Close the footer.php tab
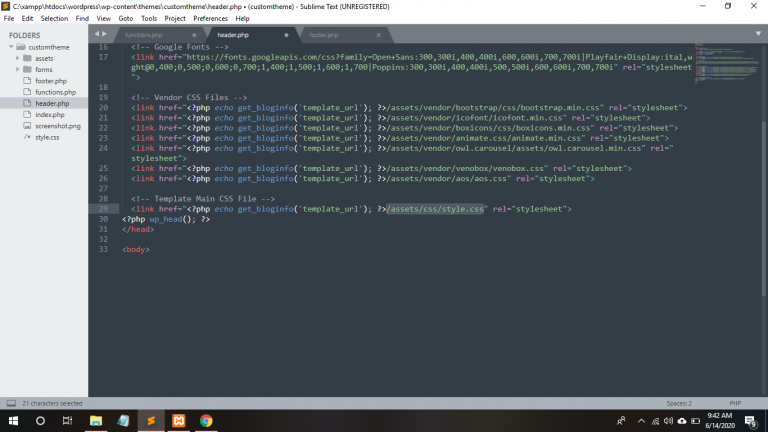 (379, 35)
